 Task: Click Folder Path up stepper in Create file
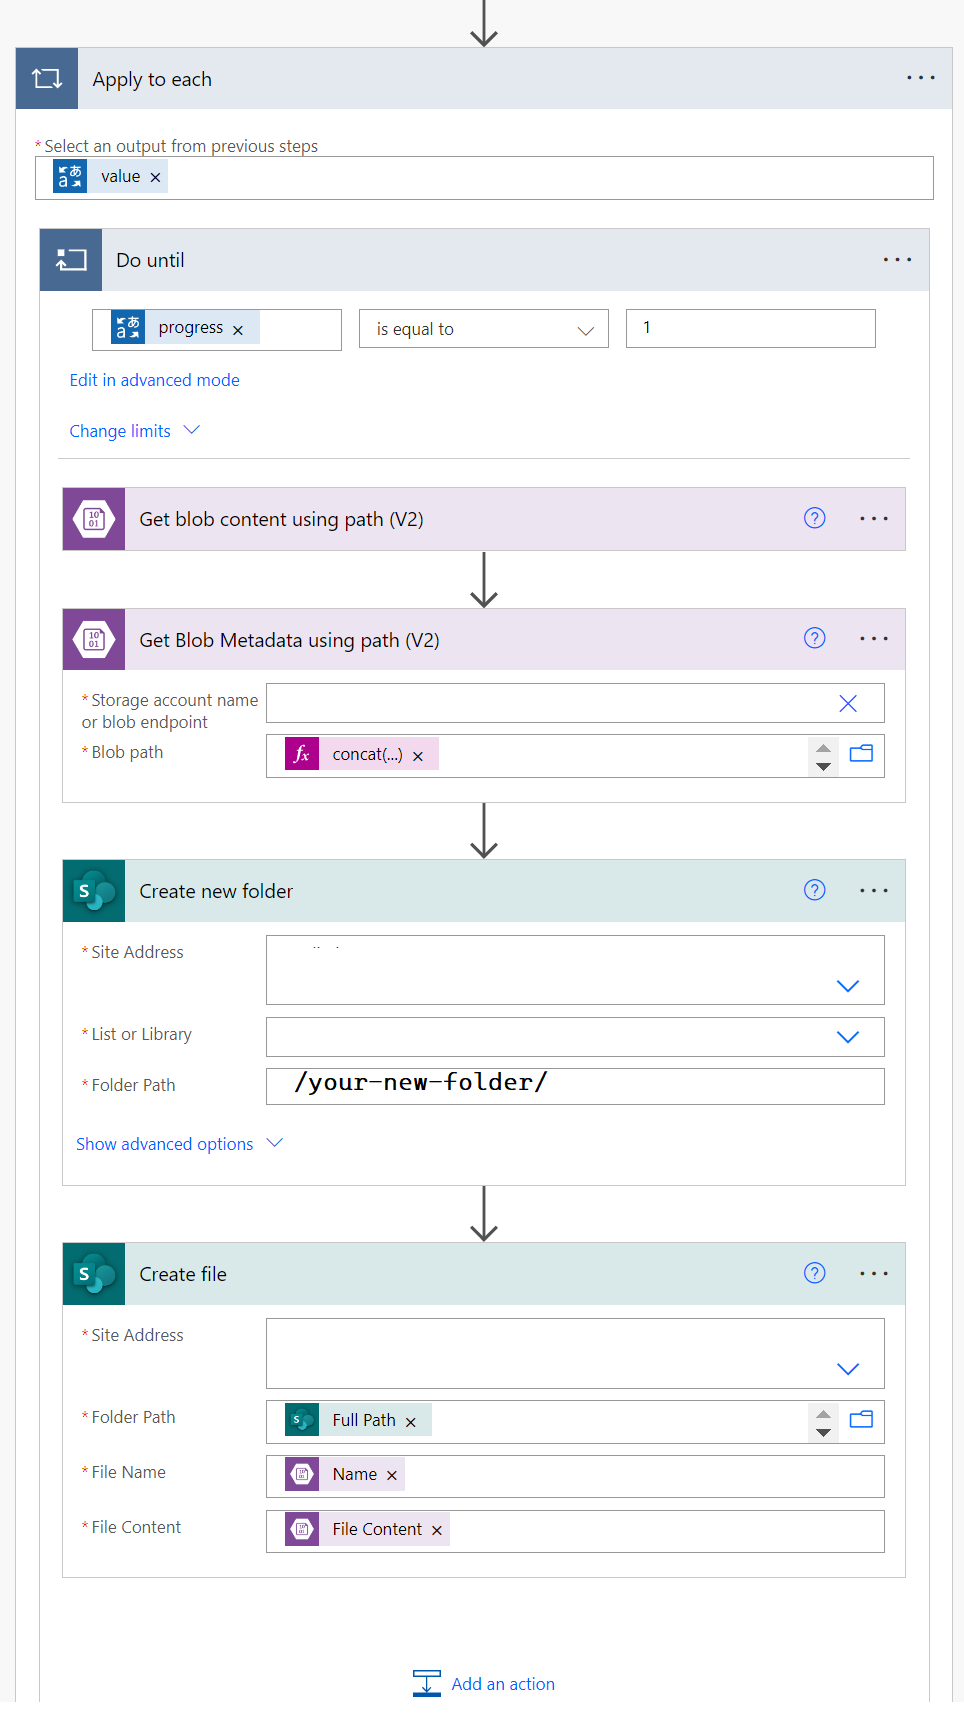[x=823, y=1414]
